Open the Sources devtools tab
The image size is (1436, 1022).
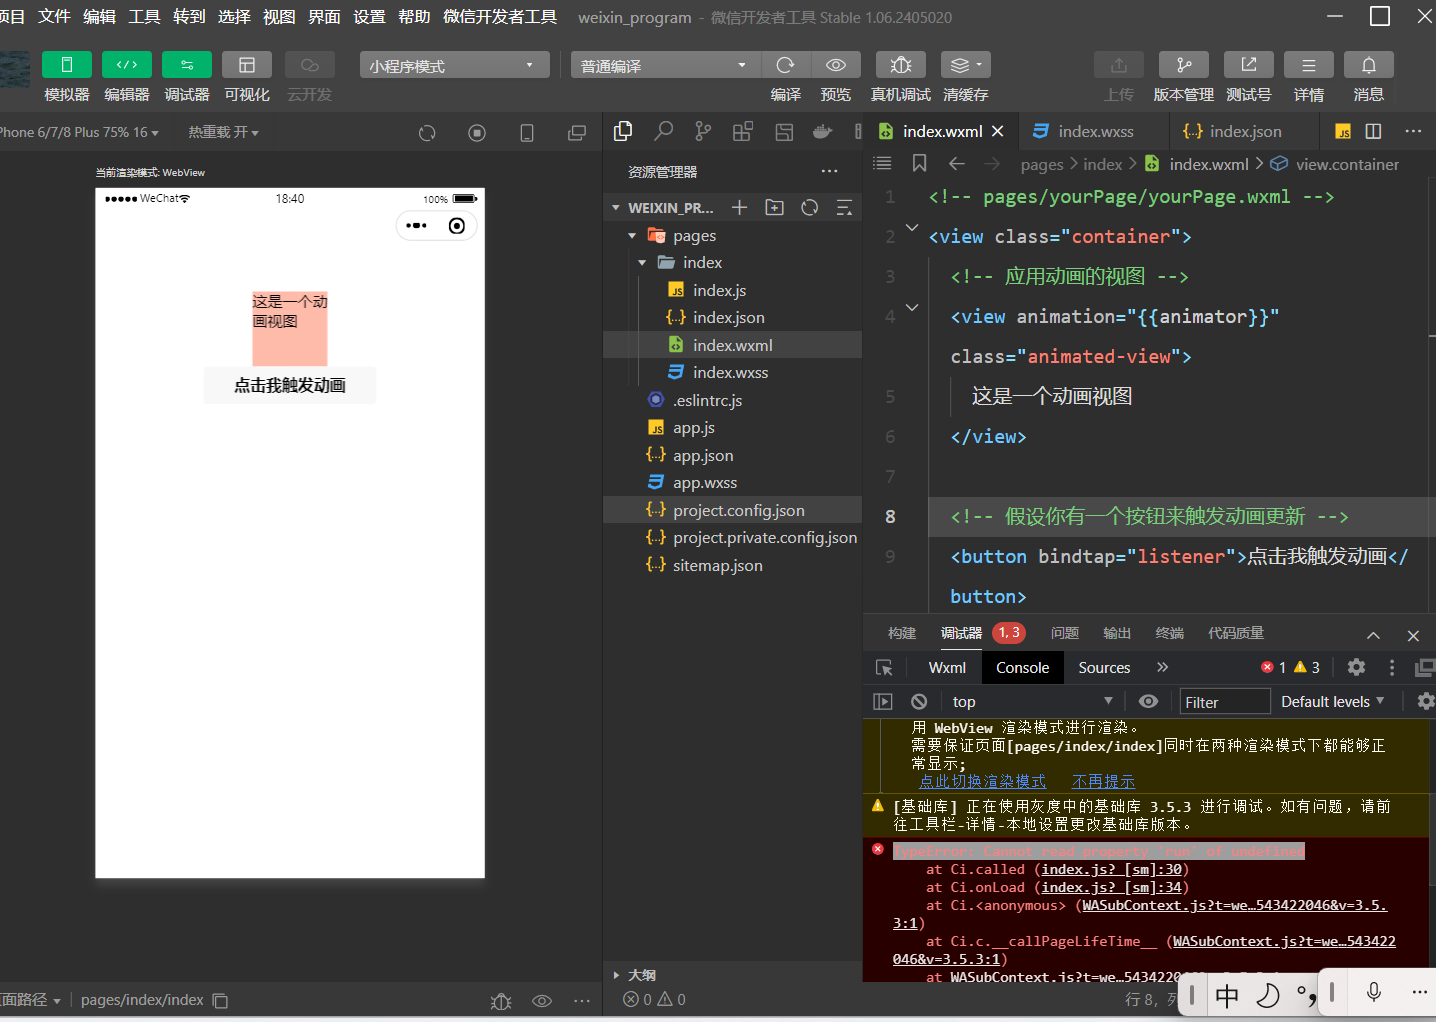click(x=1104, y=668)
